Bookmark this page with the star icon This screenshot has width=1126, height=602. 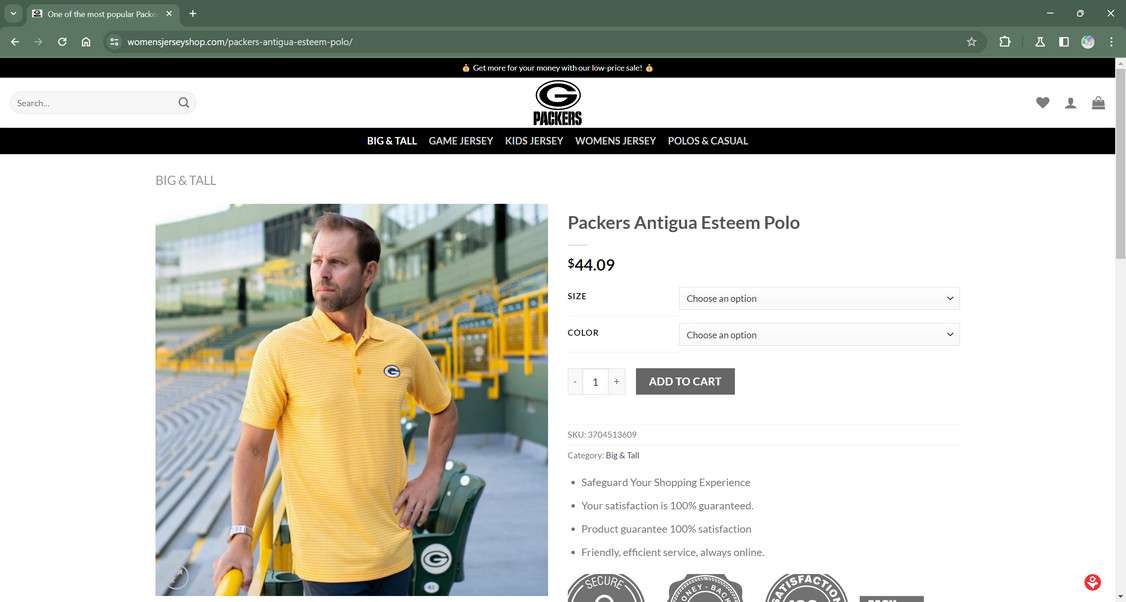(x=972, y=42)
